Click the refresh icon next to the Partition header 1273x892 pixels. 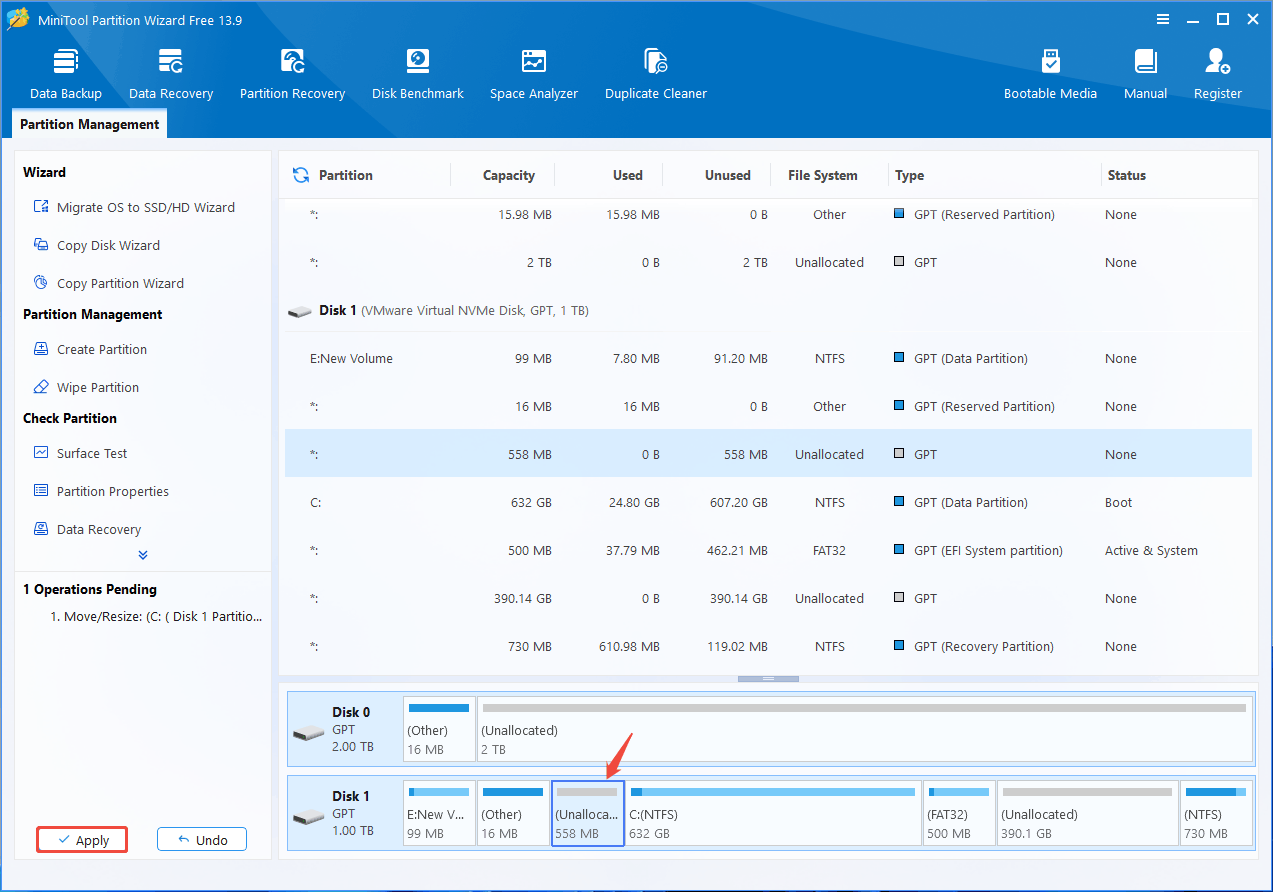300,175
